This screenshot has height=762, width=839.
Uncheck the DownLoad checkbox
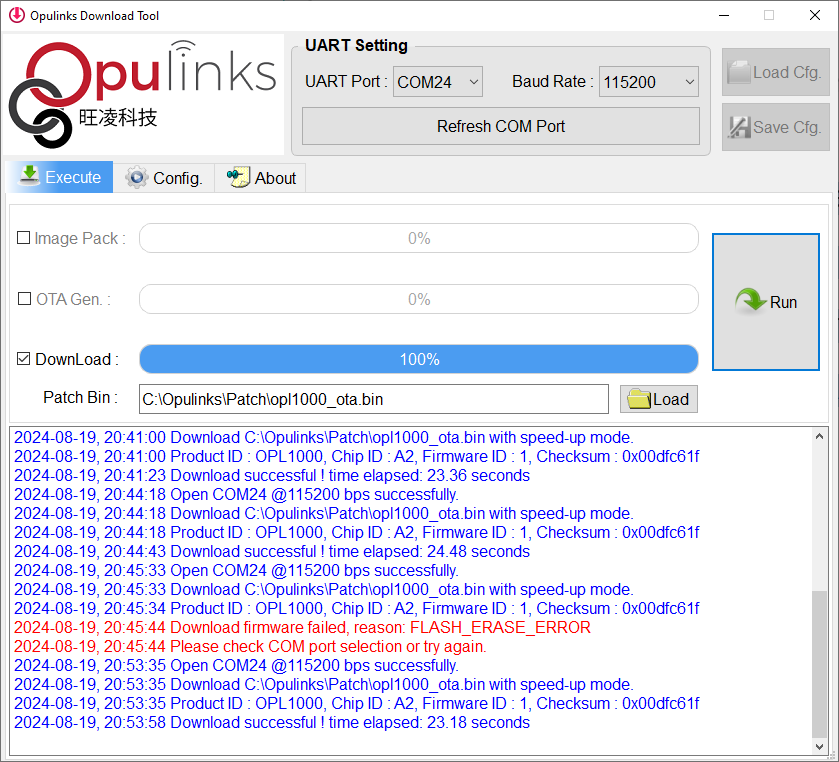(x=24, y=359)
